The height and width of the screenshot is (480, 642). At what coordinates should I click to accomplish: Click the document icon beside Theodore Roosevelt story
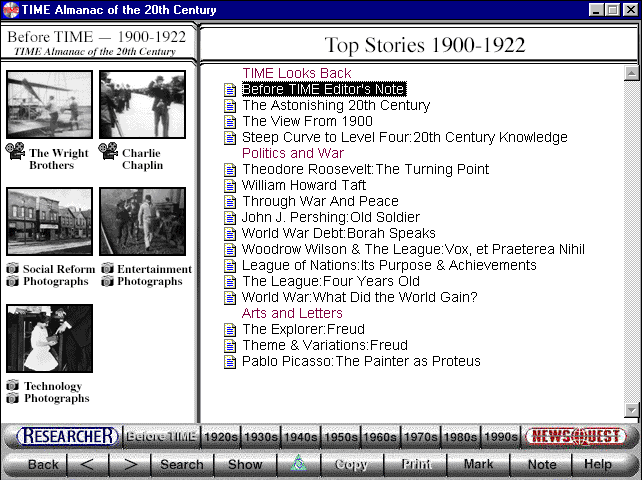pos(230,170)
